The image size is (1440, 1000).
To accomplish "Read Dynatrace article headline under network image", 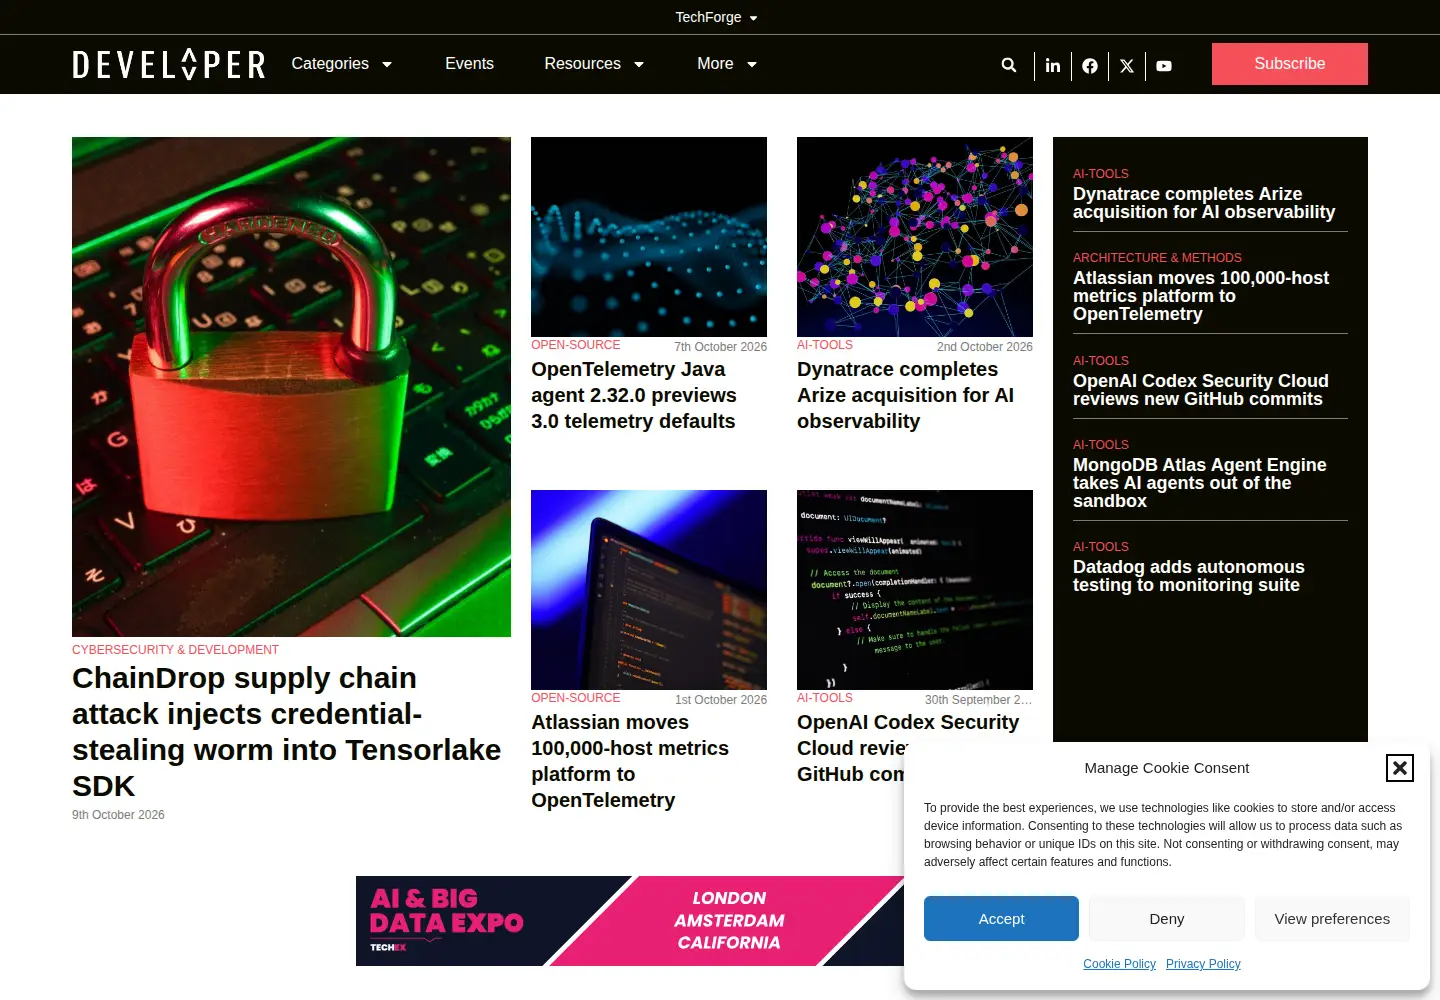I will 905,395.
